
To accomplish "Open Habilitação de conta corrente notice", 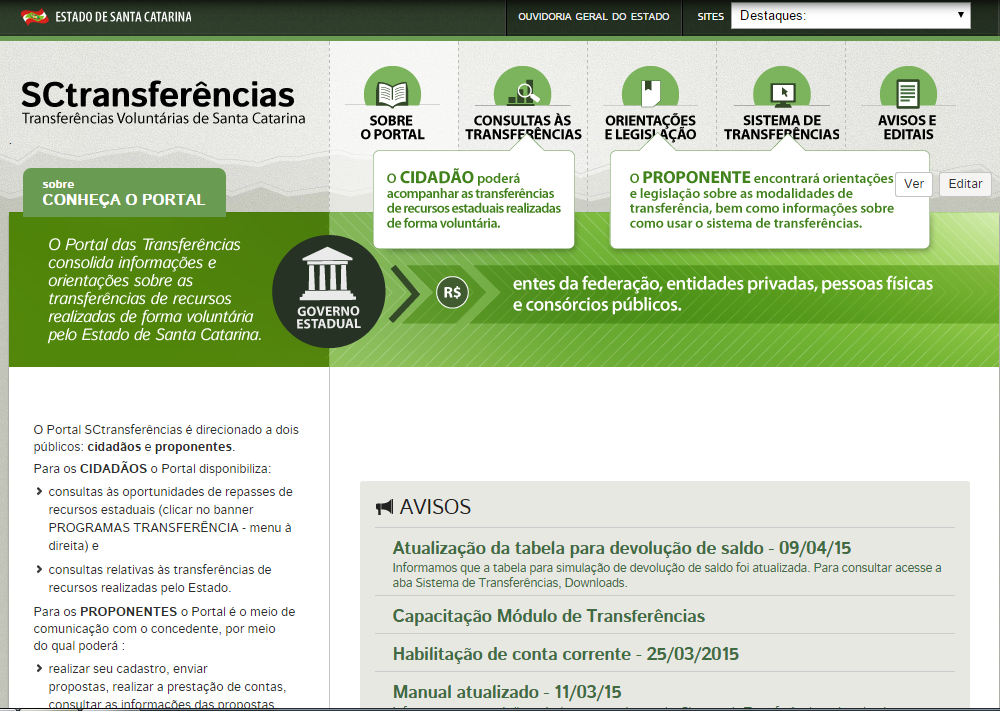I will [566, 654].
